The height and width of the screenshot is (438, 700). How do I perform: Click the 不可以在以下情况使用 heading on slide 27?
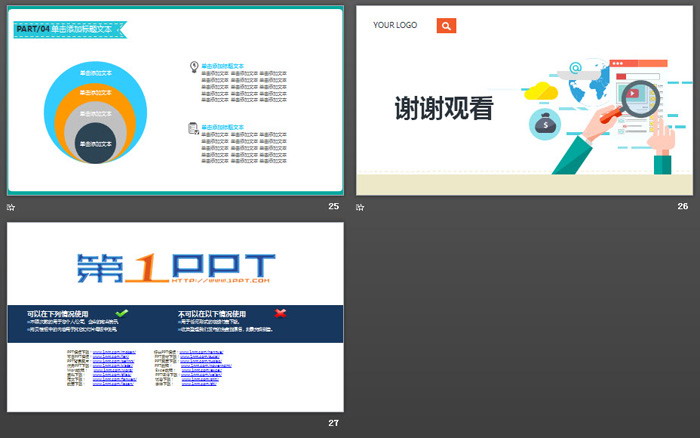[212, 314]
